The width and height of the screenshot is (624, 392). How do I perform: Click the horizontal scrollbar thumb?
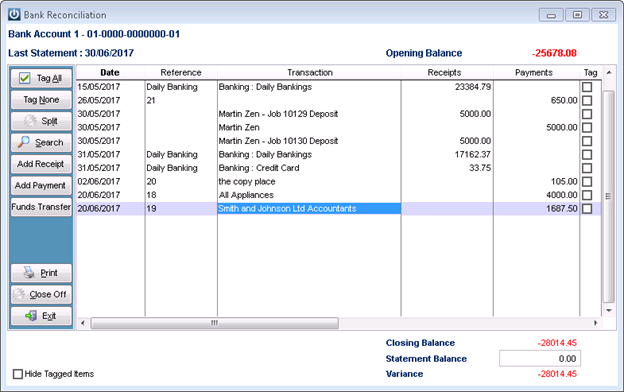pos(214,323)
